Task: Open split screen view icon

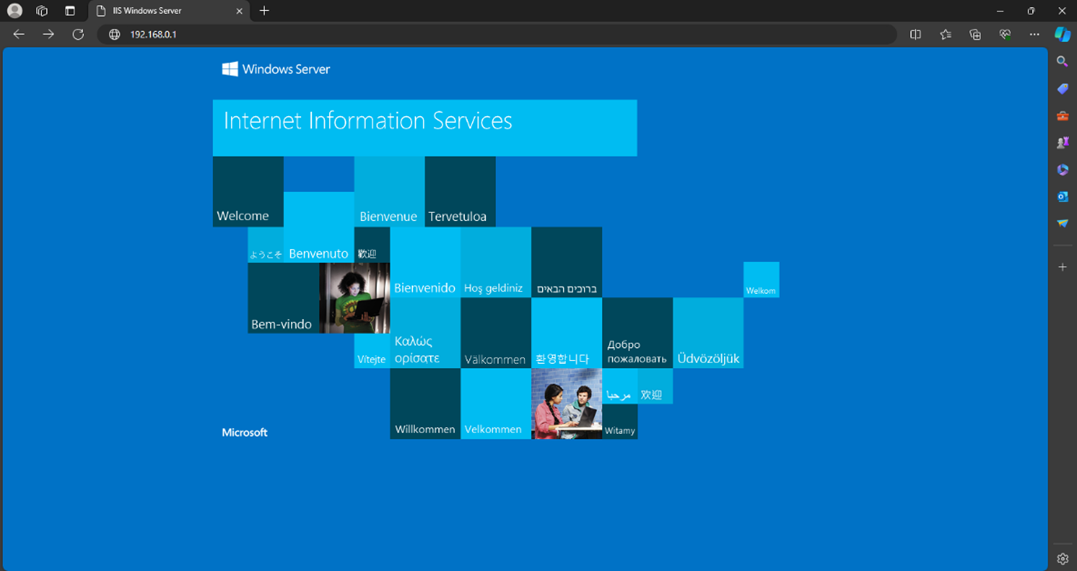Action: (916, 34)
